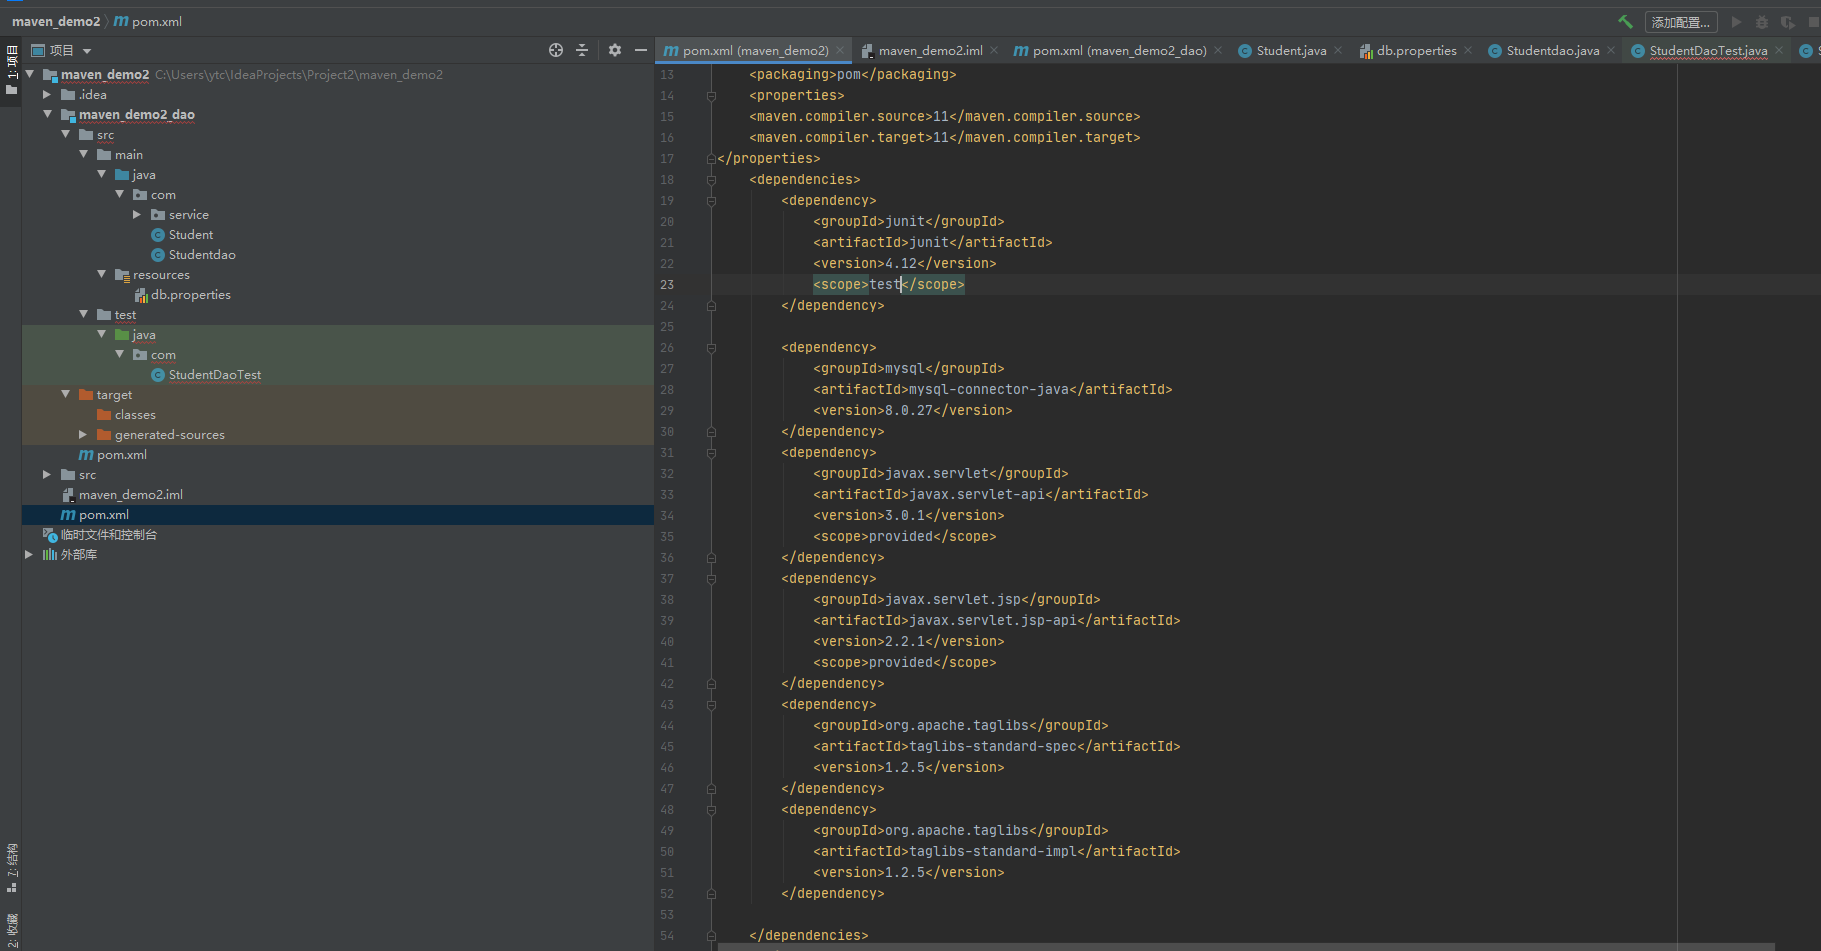Screen dimensions: 1821x951
Task: Expand the service package
Action: (137, 214)
